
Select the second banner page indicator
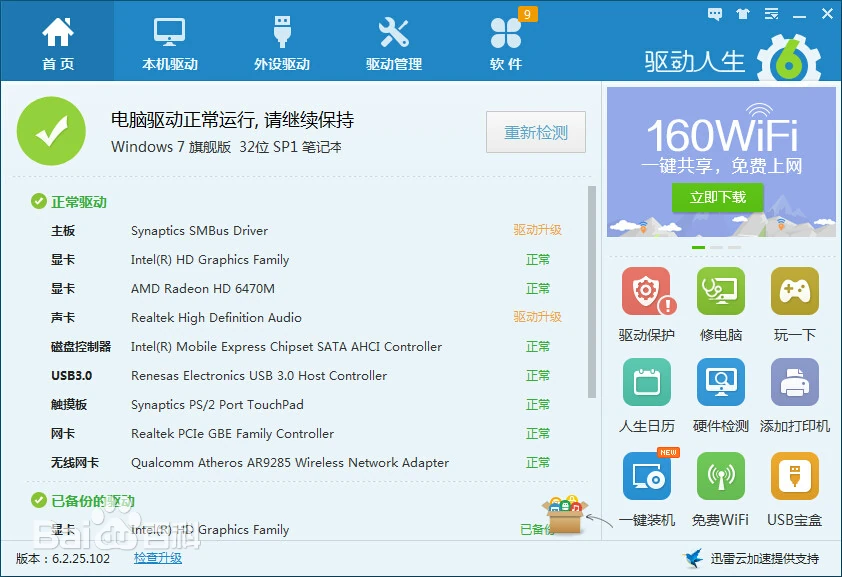click(x=716, y=247)
